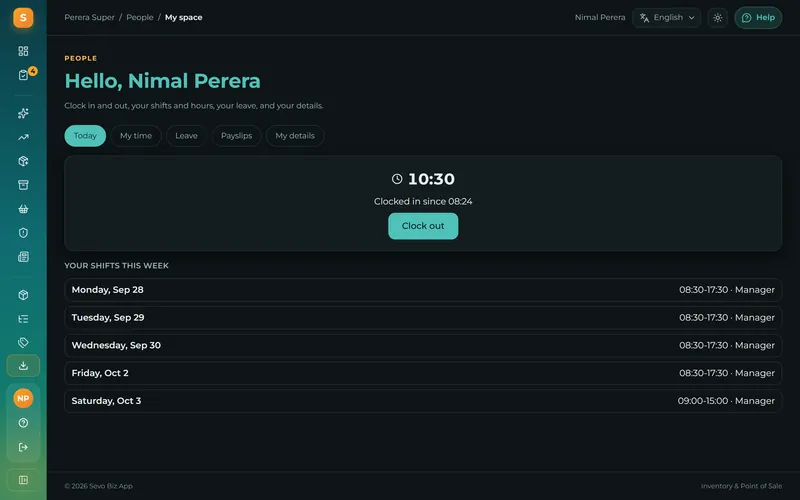Screen dimensions: 800x500
Task: Select the Tuesday, Sep 29 shift row
Action: coord(423,317)
